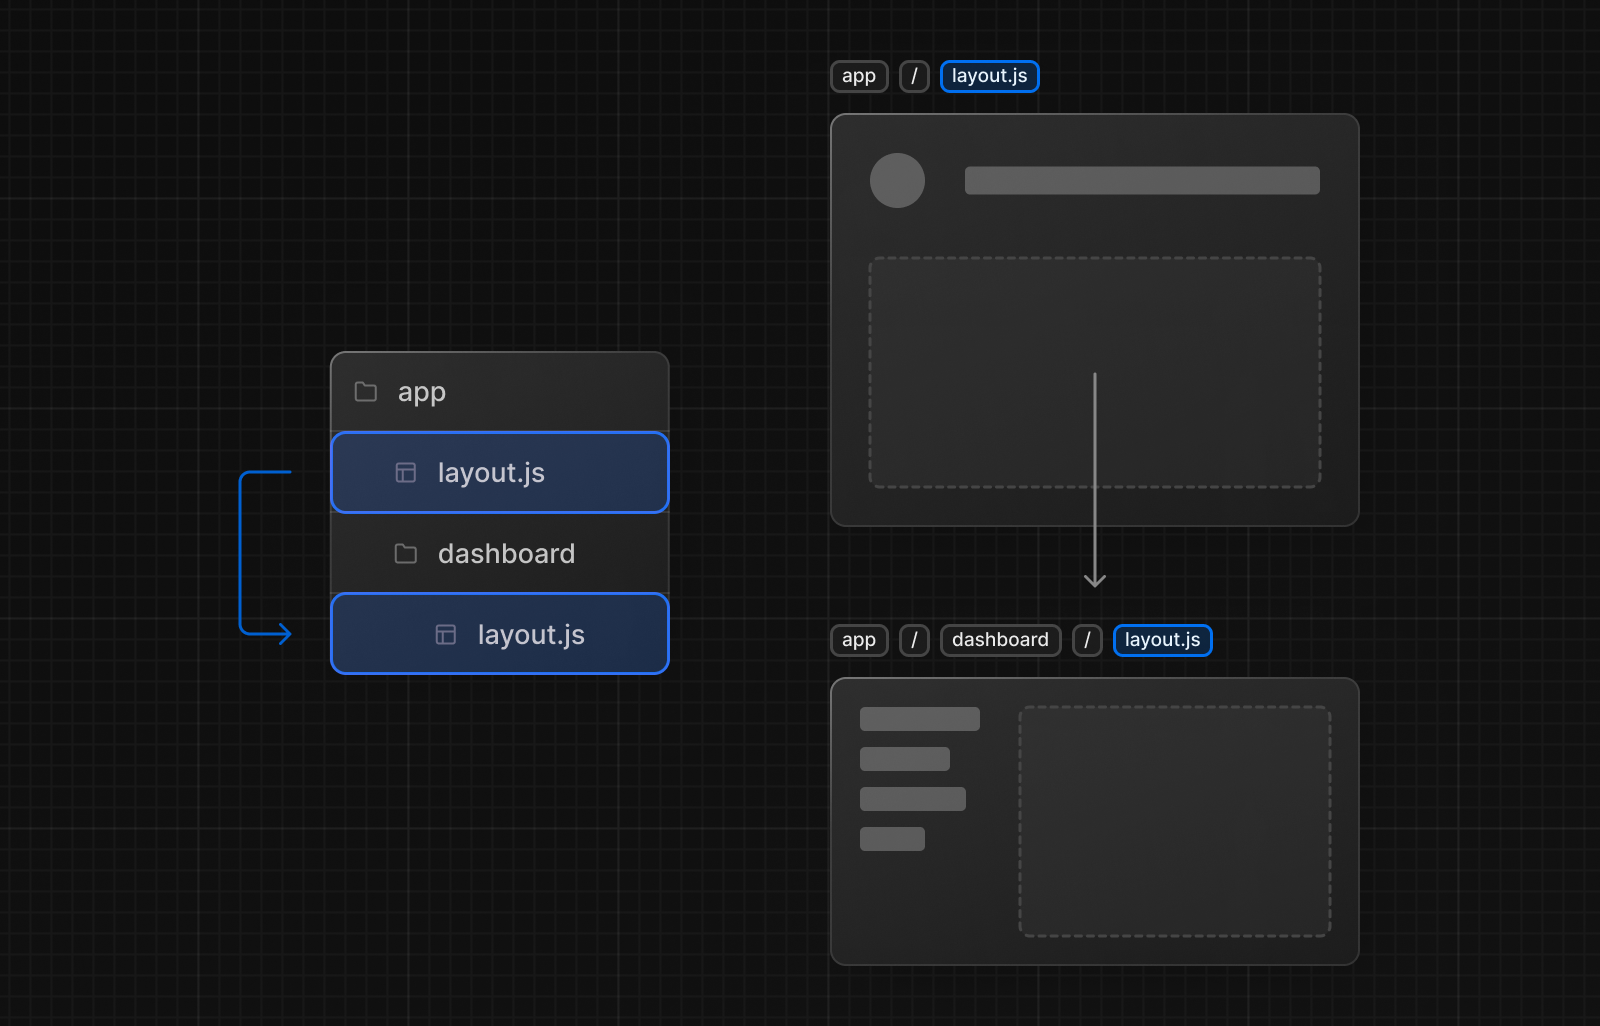The width and height of the screenshot is (1600, 1026).
Task: Click the slash separator after the app chip
Action: click(914, 75)
